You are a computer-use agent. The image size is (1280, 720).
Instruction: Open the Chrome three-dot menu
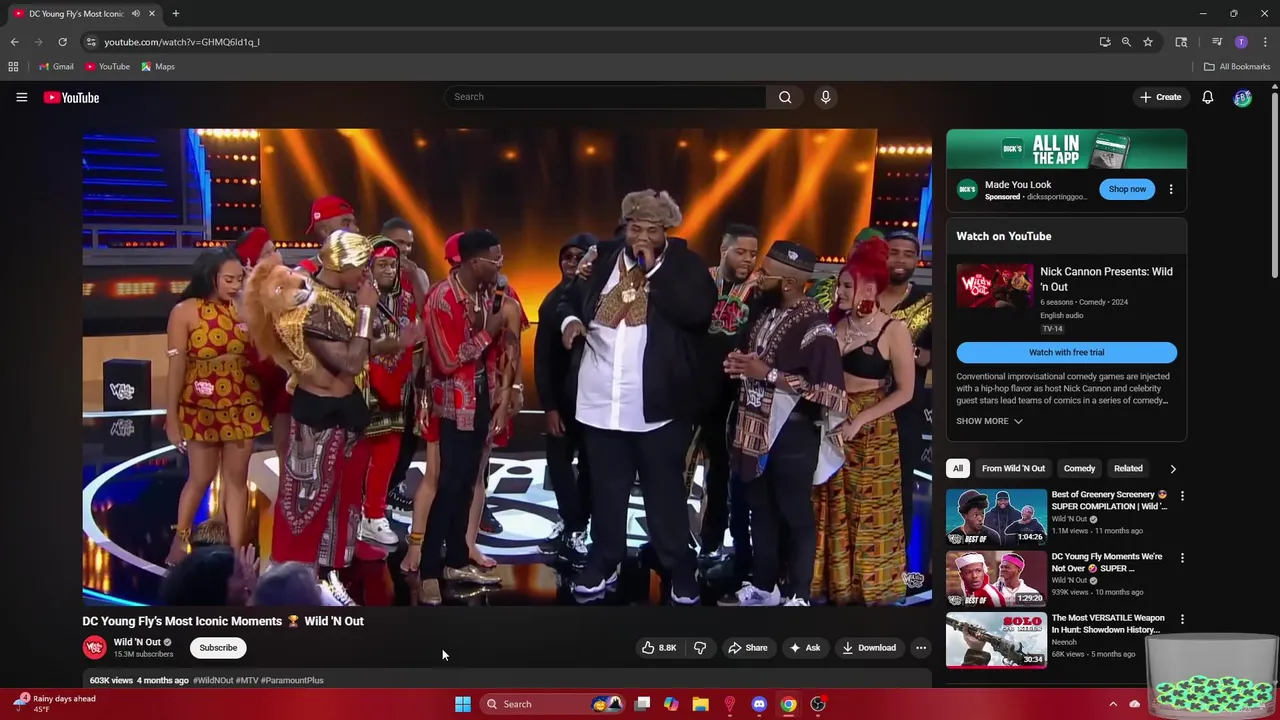point(1265,42)
